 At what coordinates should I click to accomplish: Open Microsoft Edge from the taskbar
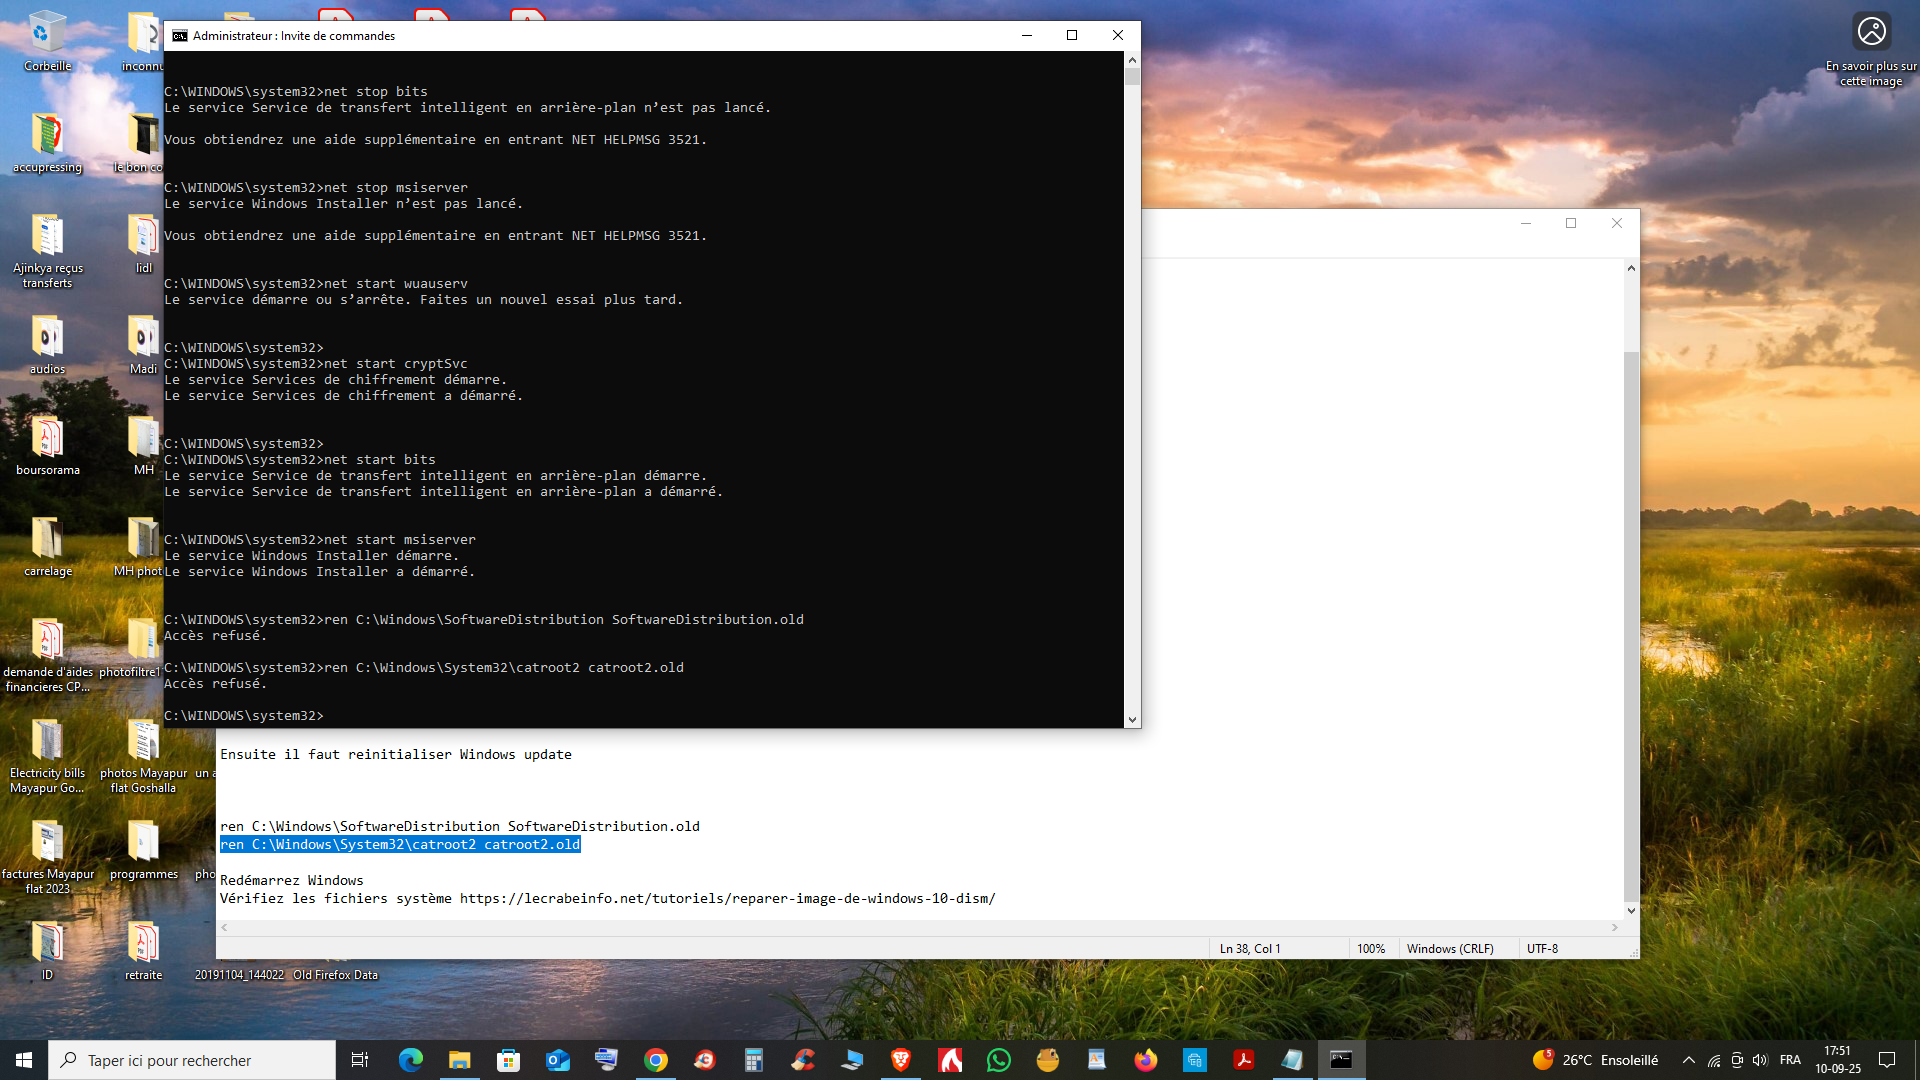tap(410, 1060)
